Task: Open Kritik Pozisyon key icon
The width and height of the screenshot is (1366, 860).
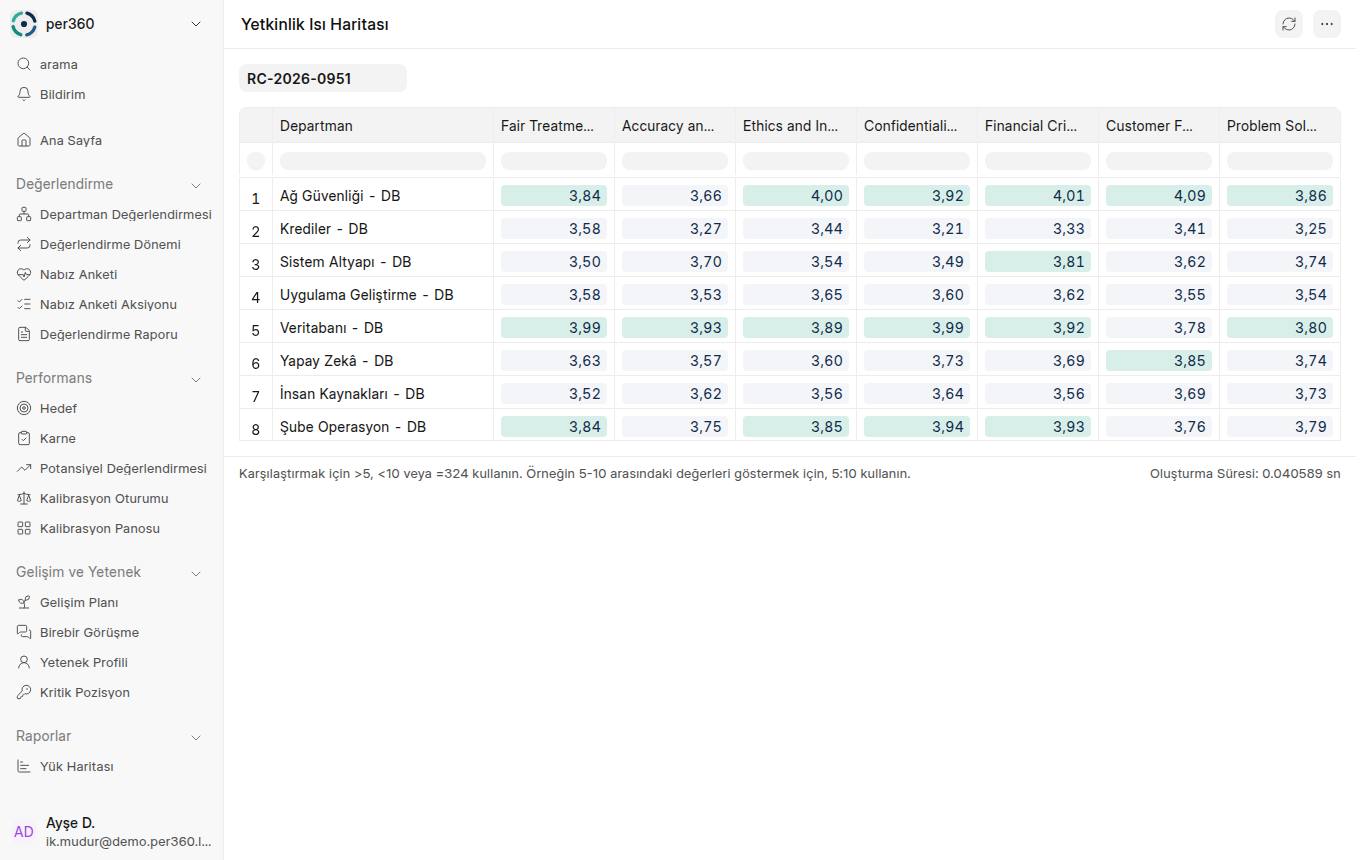Action: [x=24, y=692]
